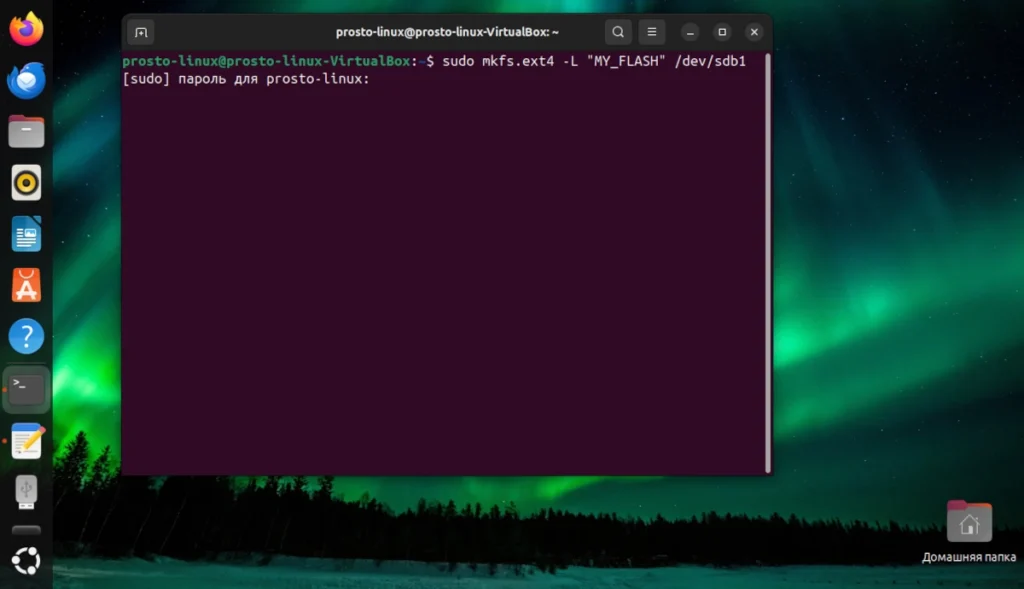Click the terminal title bar text
Image resolution: width=1024 pixels, height=589 pixels.
click(447, 32)
